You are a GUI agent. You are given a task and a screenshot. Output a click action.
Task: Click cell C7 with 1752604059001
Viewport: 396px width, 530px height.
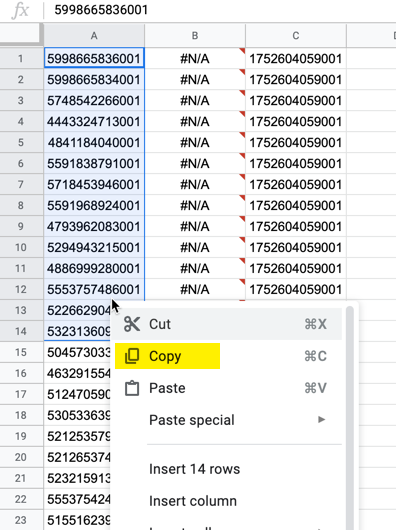click(296, 185)
